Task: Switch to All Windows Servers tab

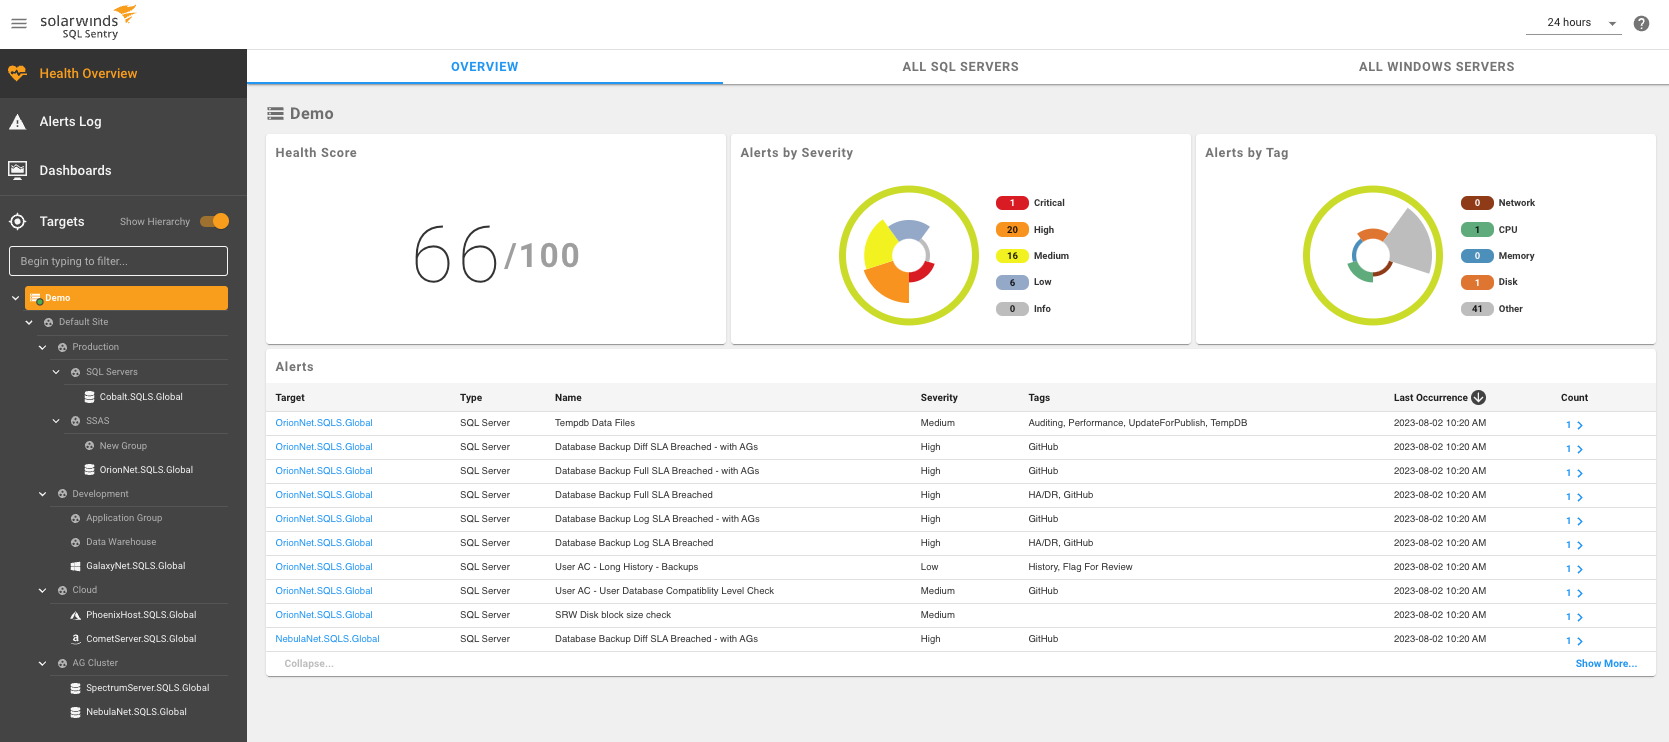Action: click(1436, 67)
